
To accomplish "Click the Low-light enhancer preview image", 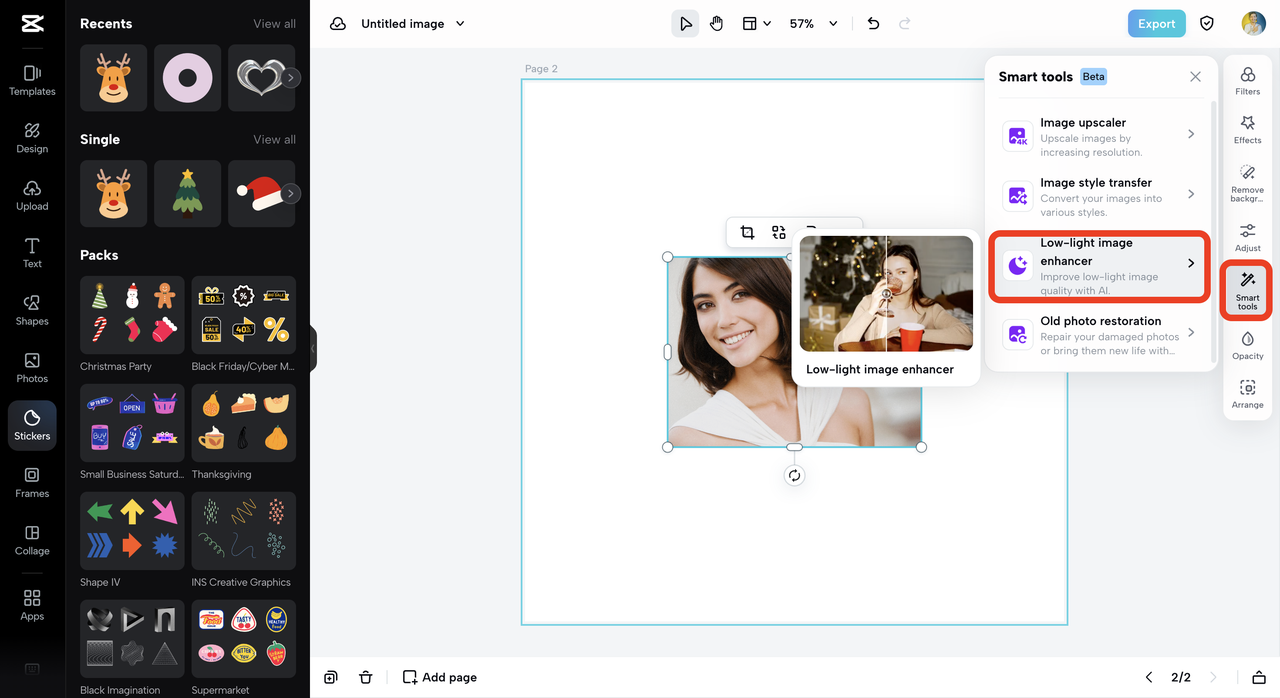I will [886, 294].
